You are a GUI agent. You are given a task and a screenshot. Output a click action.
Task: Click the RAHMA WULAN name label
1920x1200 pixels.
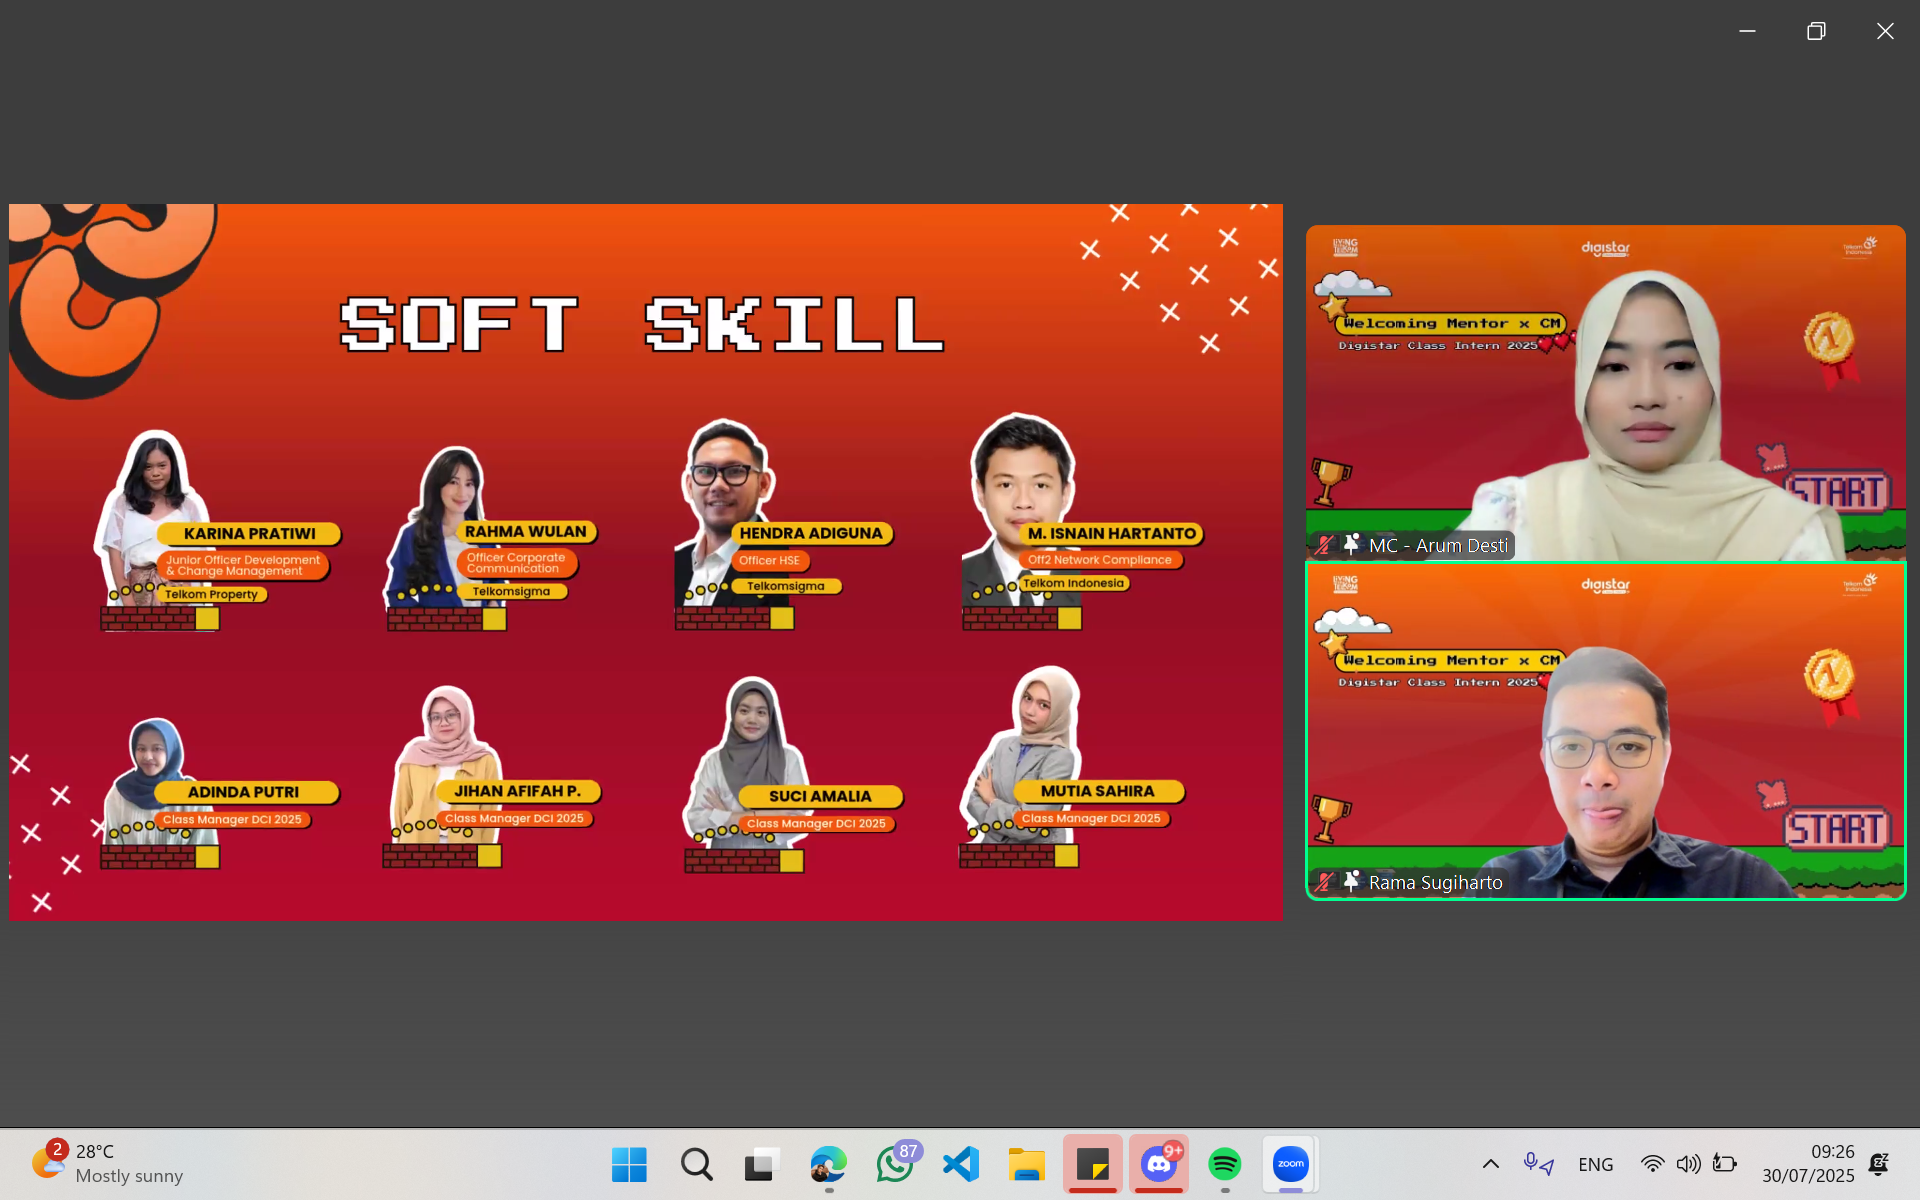coord(525,532)
